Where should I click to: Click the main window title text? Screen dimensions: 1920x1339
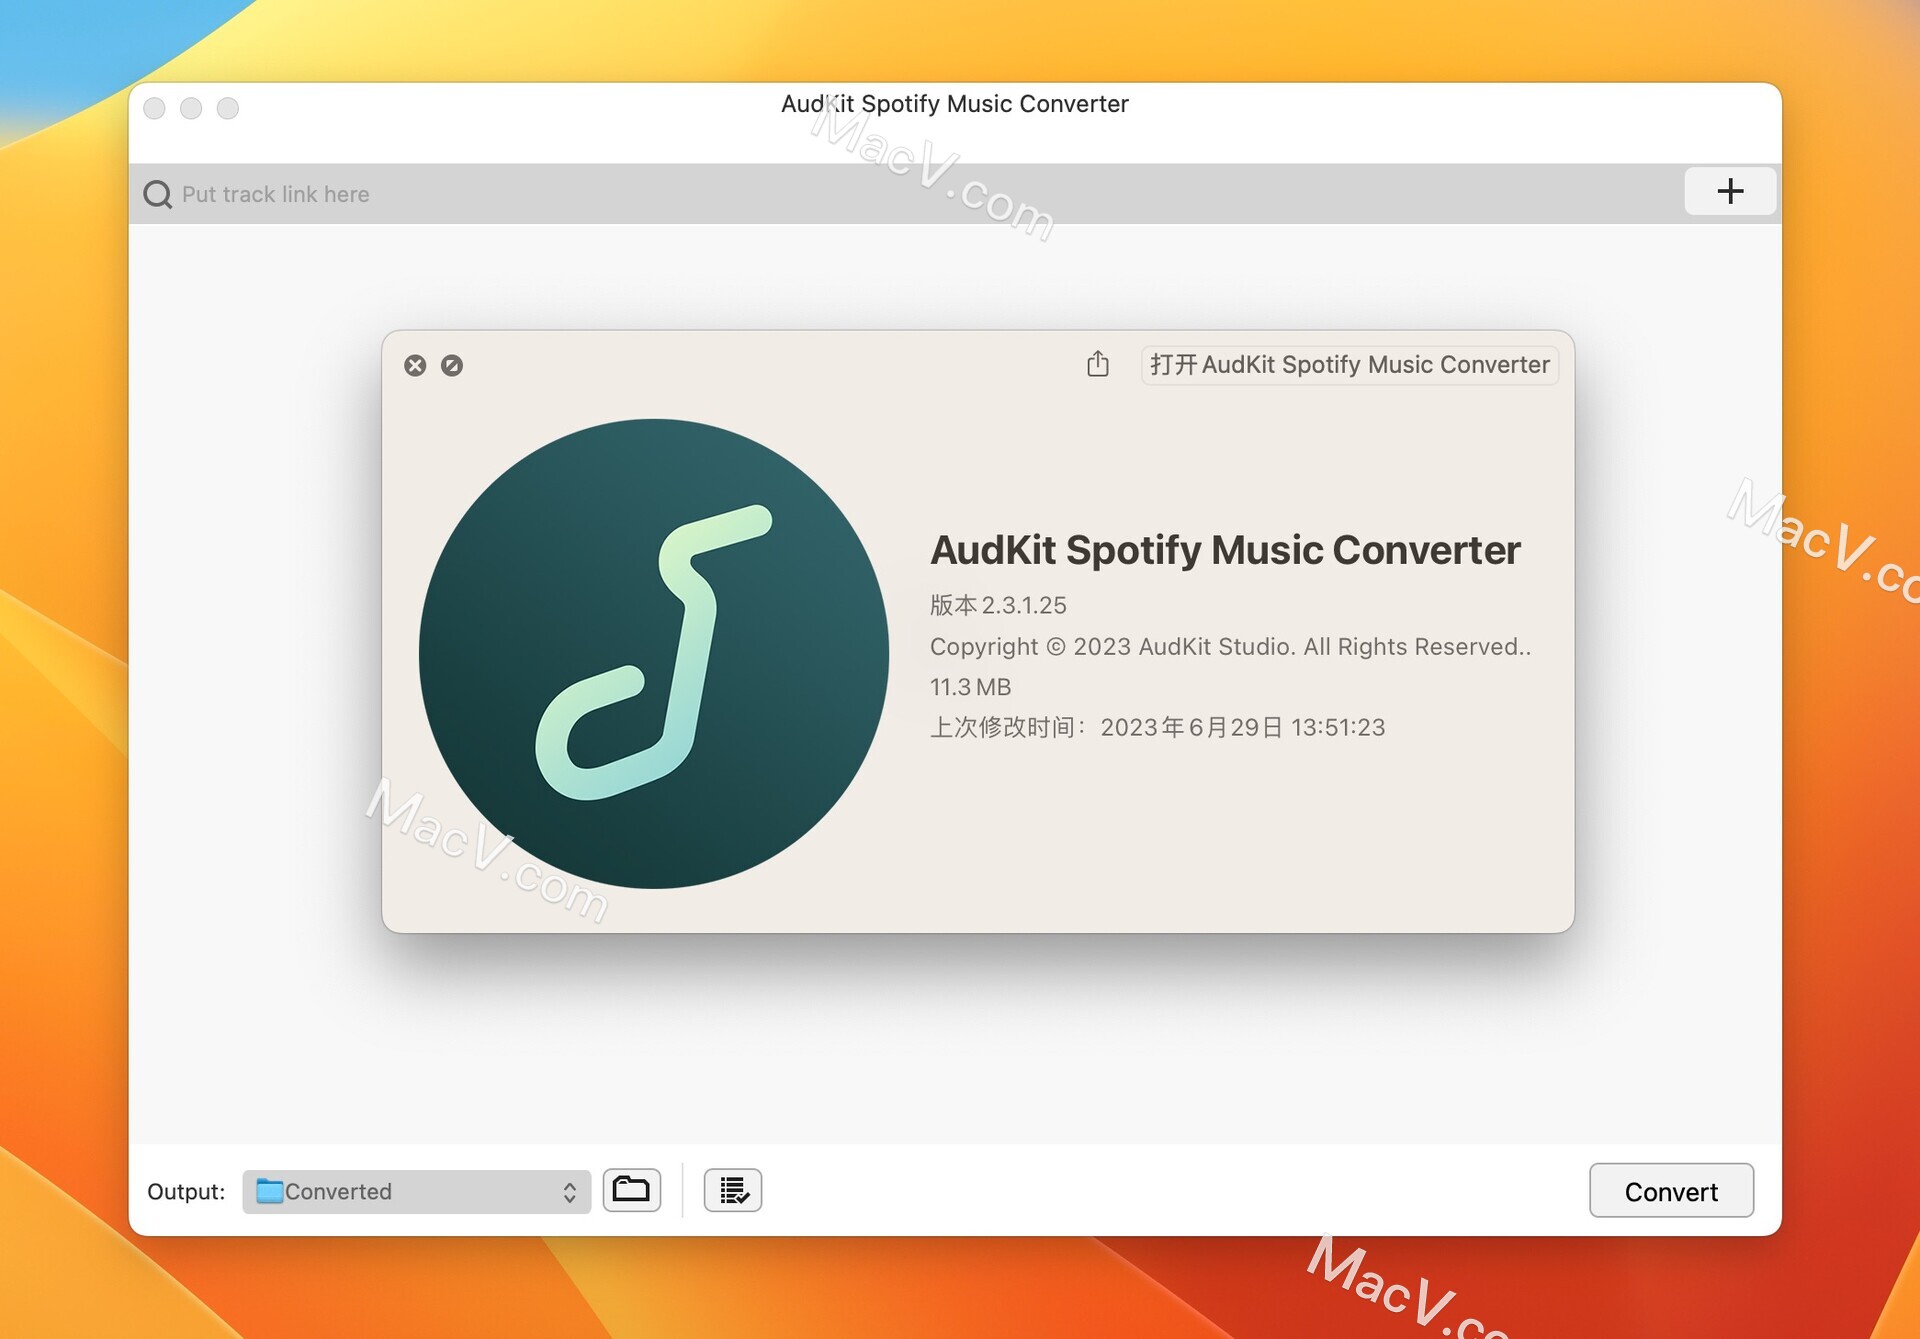point(955,104)
